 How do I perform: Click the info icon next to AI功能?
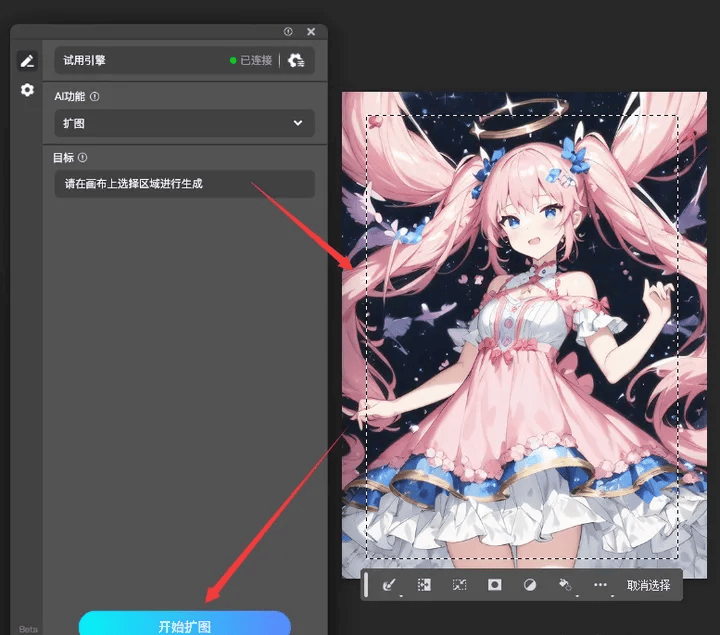[95, 96]
